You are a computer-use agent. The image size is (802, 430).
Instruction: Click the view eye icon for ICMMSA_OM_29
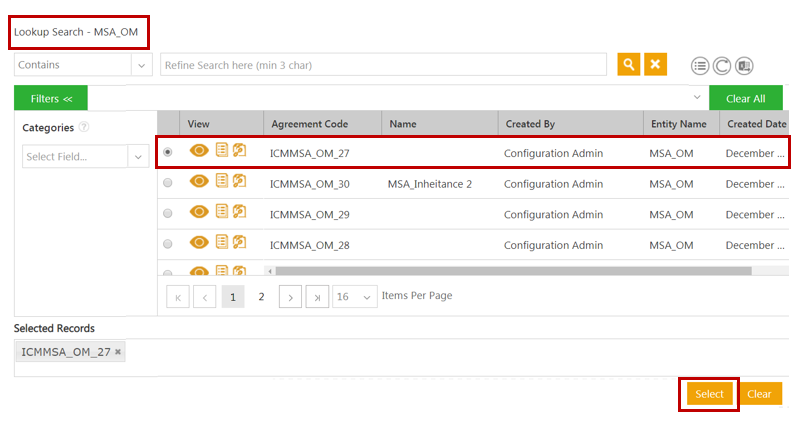click(x=200, y=212)
